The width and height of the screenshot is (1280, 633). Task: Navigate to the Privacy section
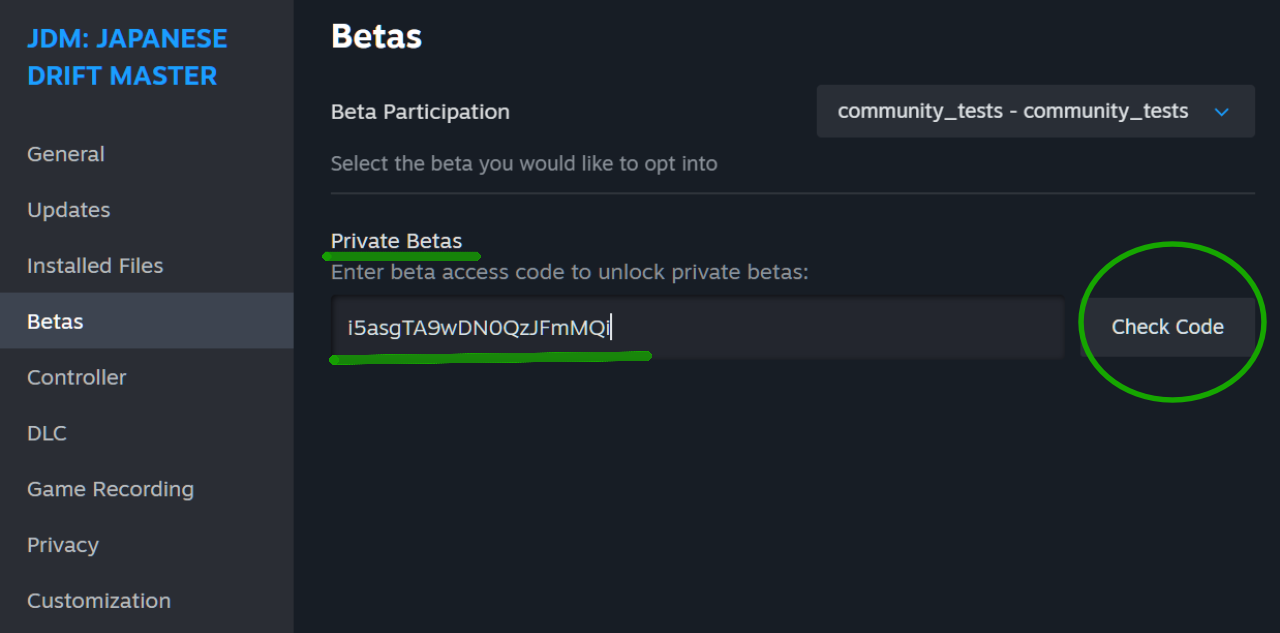pyautogui.click(x=63, y=545)
